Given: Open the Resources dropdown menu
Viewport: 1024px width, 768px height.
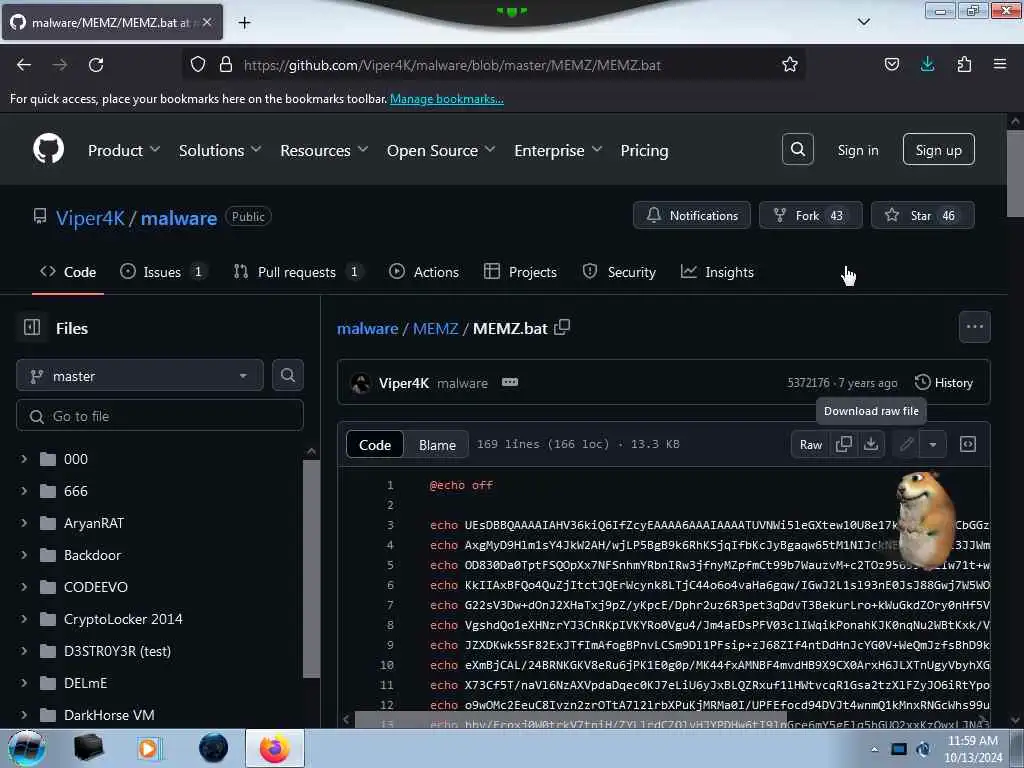Looking at the screenshot, I should 324,150.
